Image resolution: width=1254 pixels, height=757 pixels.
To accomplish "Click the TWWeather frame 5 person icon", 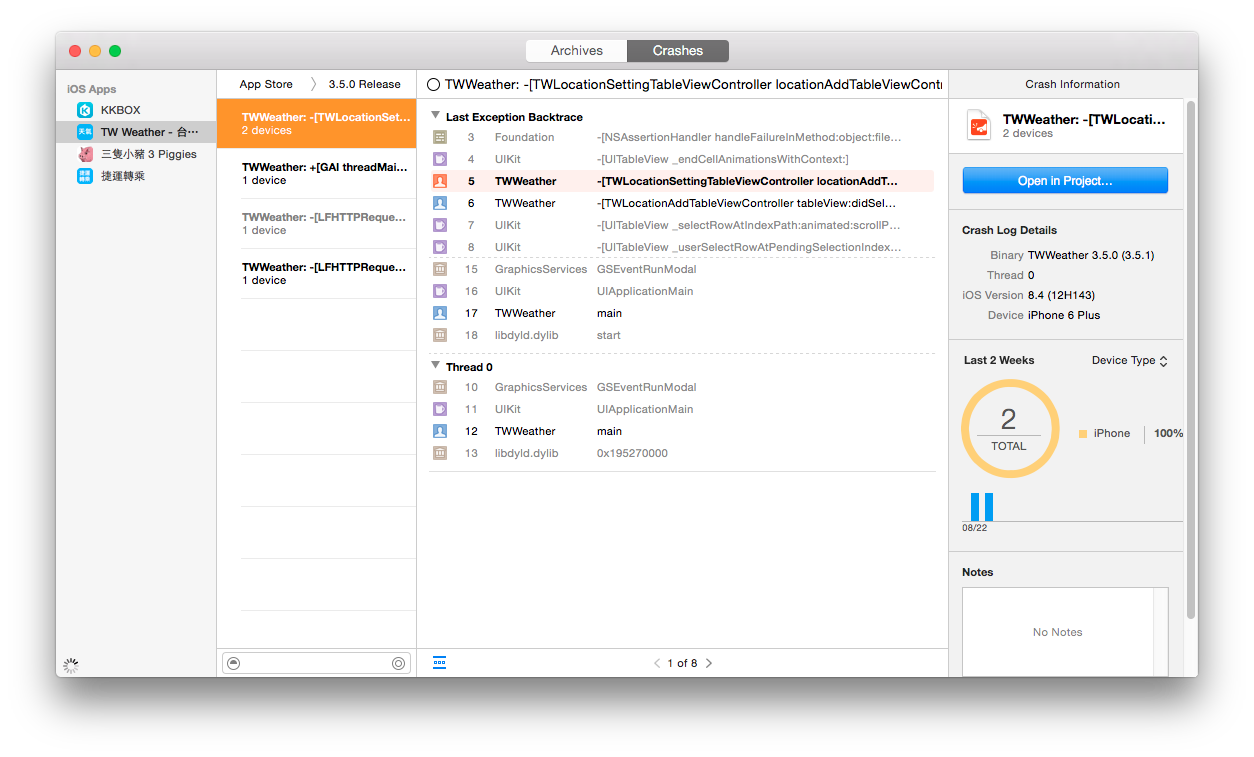I will coord(440,181).
